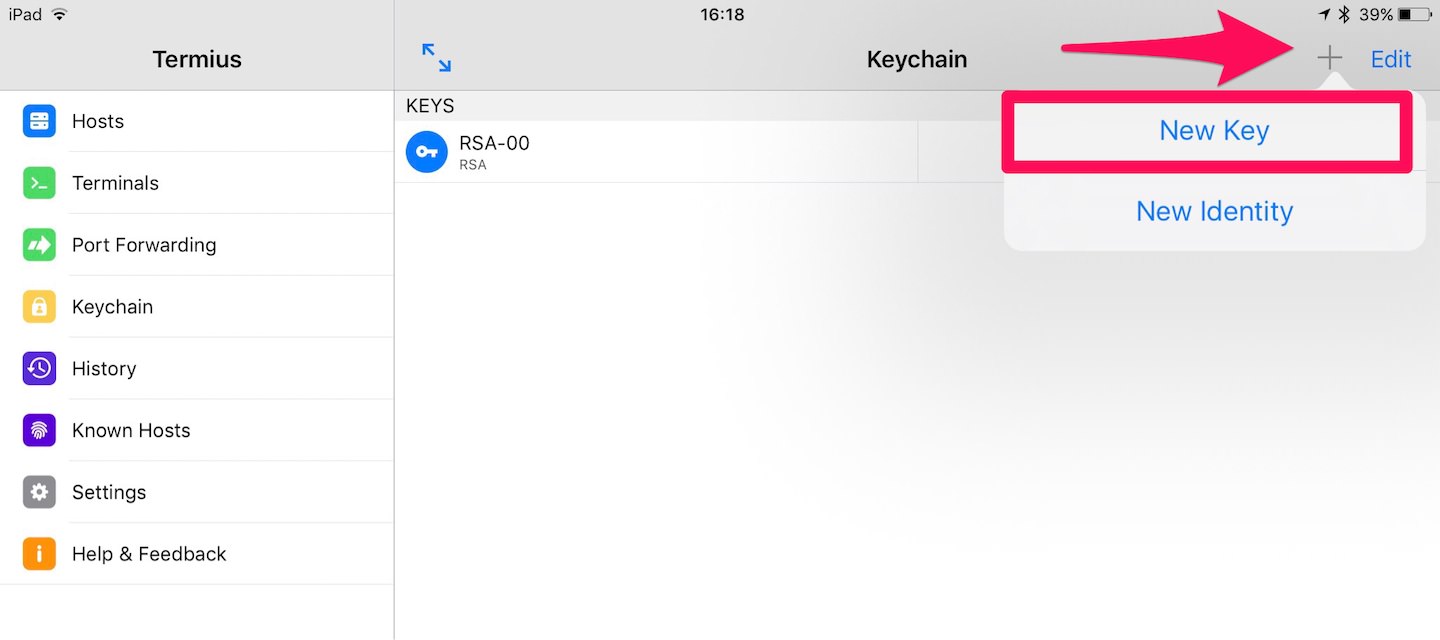Viewport: 1440px width, 640px height.
Task: Open the plus add menu
Action: click(x=1329, y=59)
